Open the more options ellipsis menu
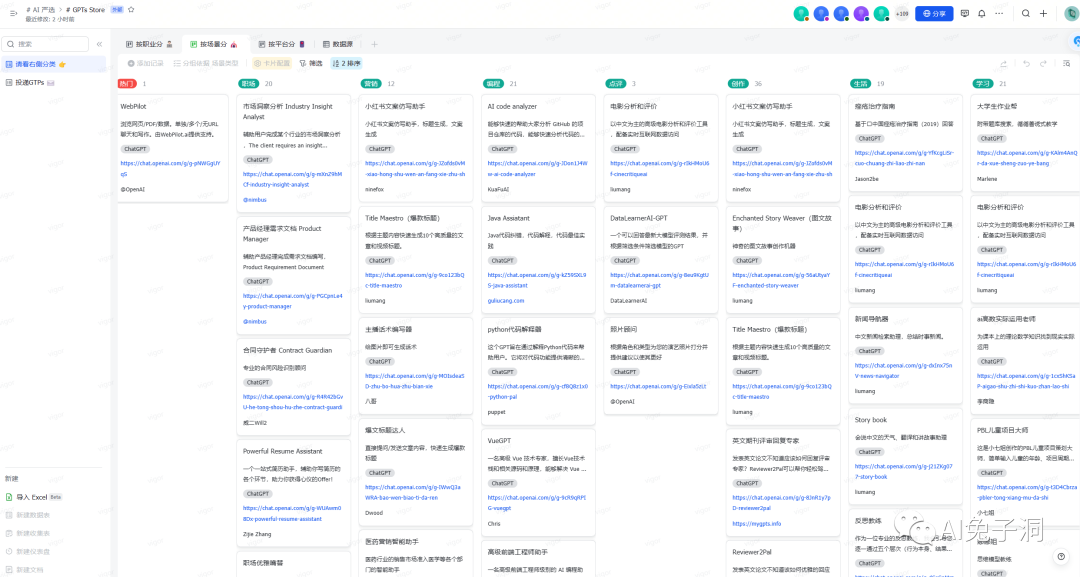This screenshot has width=1080, height=577. click(x=999, y=13)
